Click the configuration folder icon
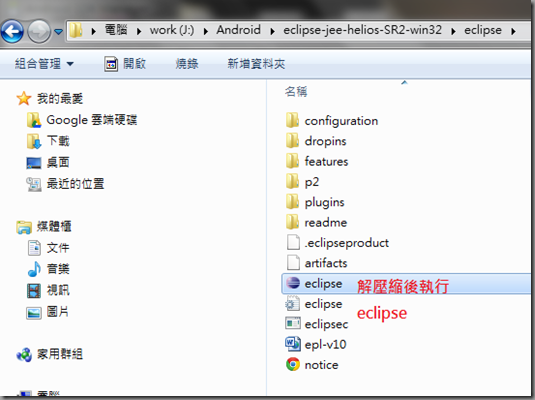The image size is (535, 400). [292, 120]
